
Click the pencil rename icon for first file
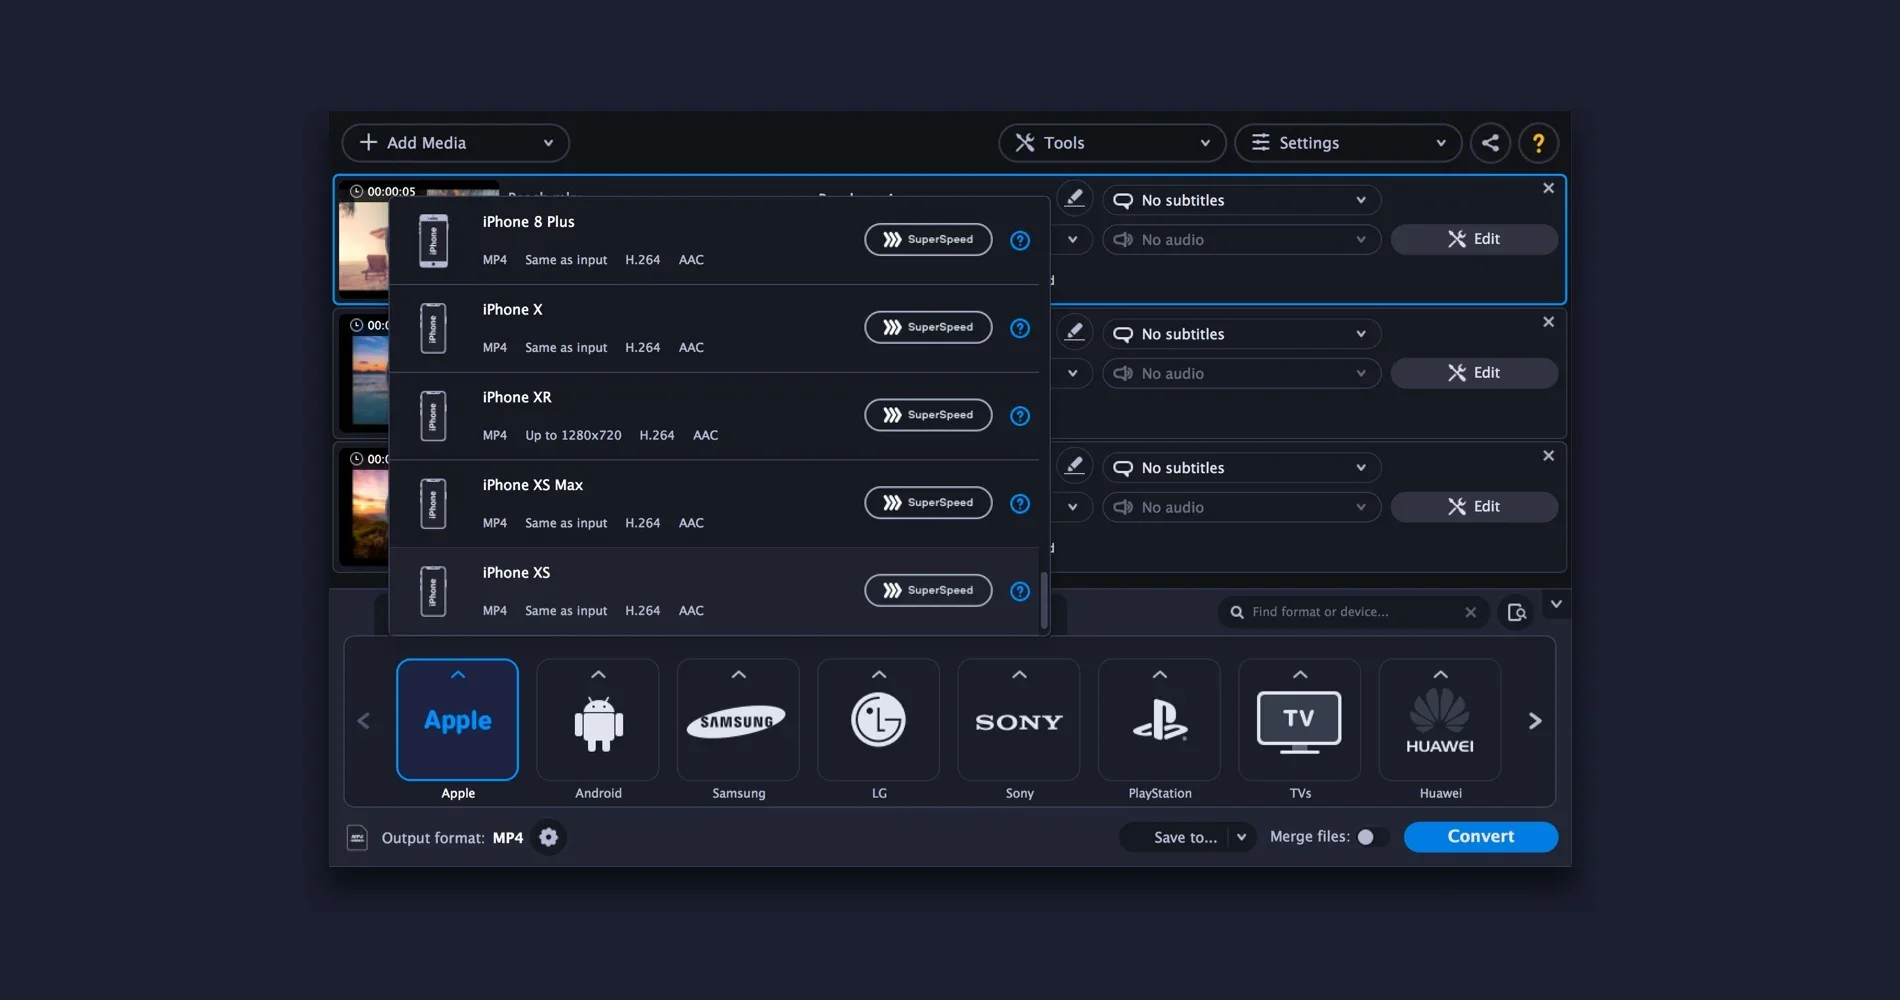coord(1074,199)
